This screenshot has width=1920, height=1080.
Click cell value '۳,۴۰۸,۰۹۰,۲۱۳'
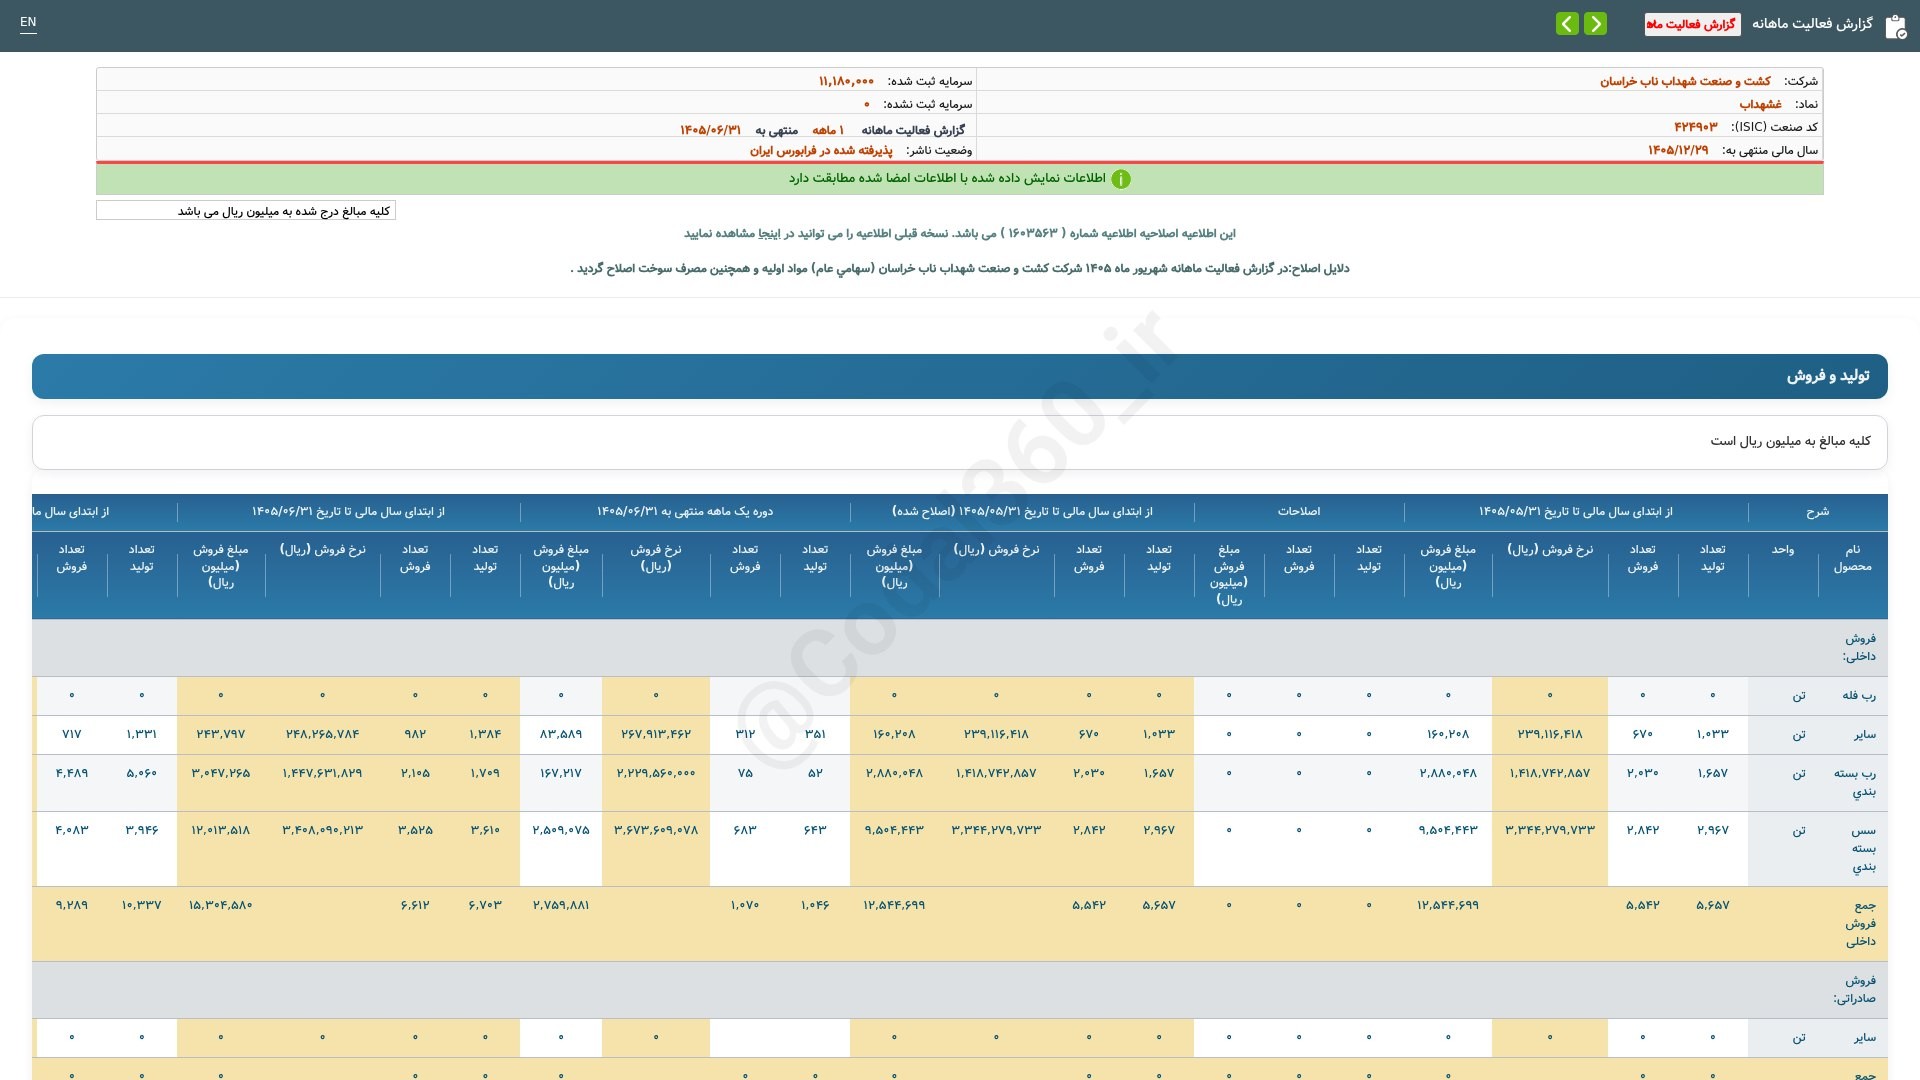[x=322, y=830]
